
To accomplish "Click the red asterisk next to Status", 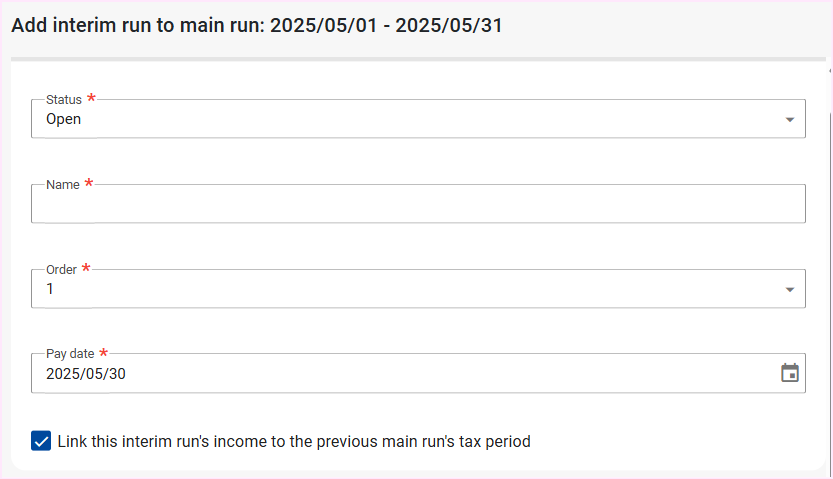I will (92, 99).
